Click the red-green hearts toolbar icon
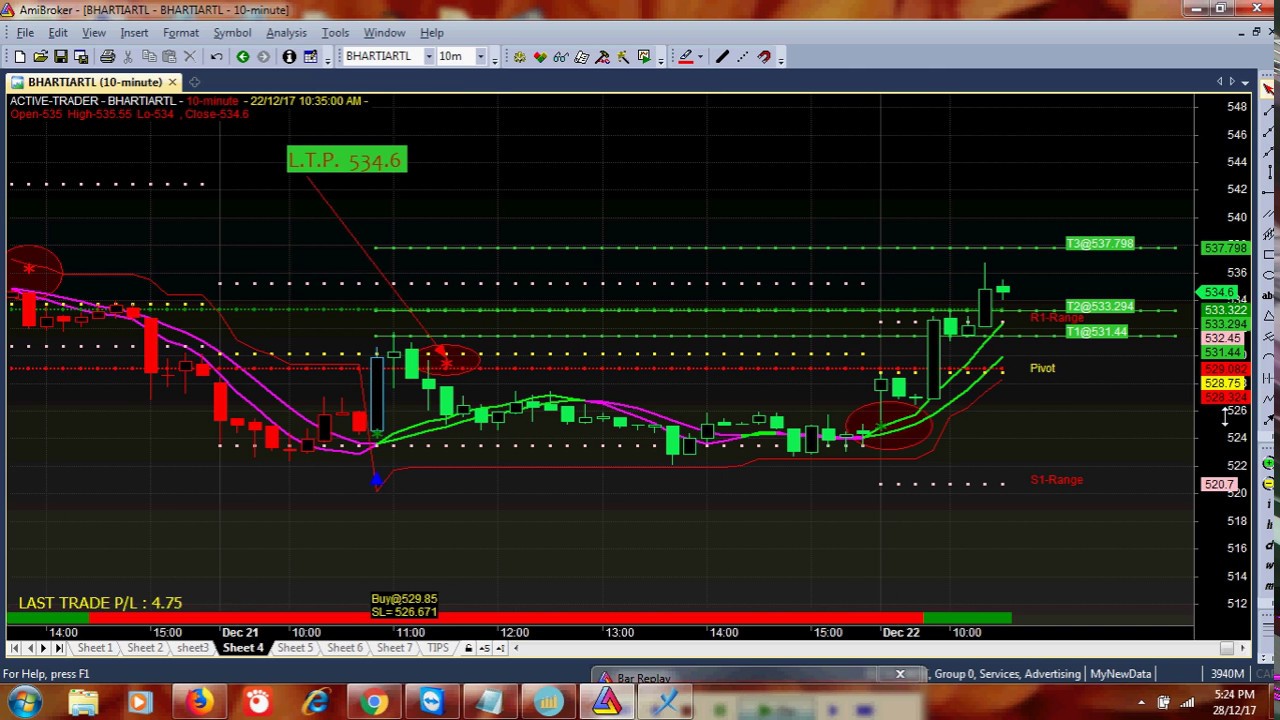Screen dimensions: 1280x720 click(x=540, y=57)
